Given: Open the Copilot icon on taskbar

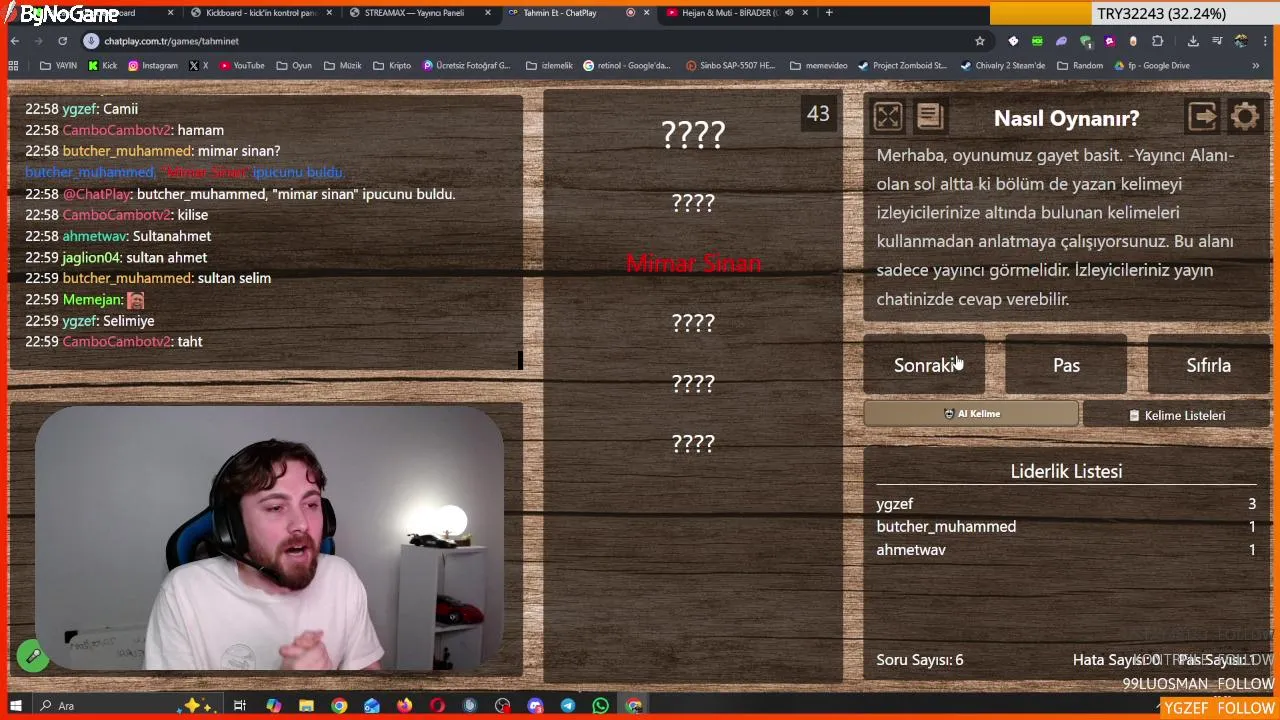Looking at the screenshot, I should coord(273,706).
